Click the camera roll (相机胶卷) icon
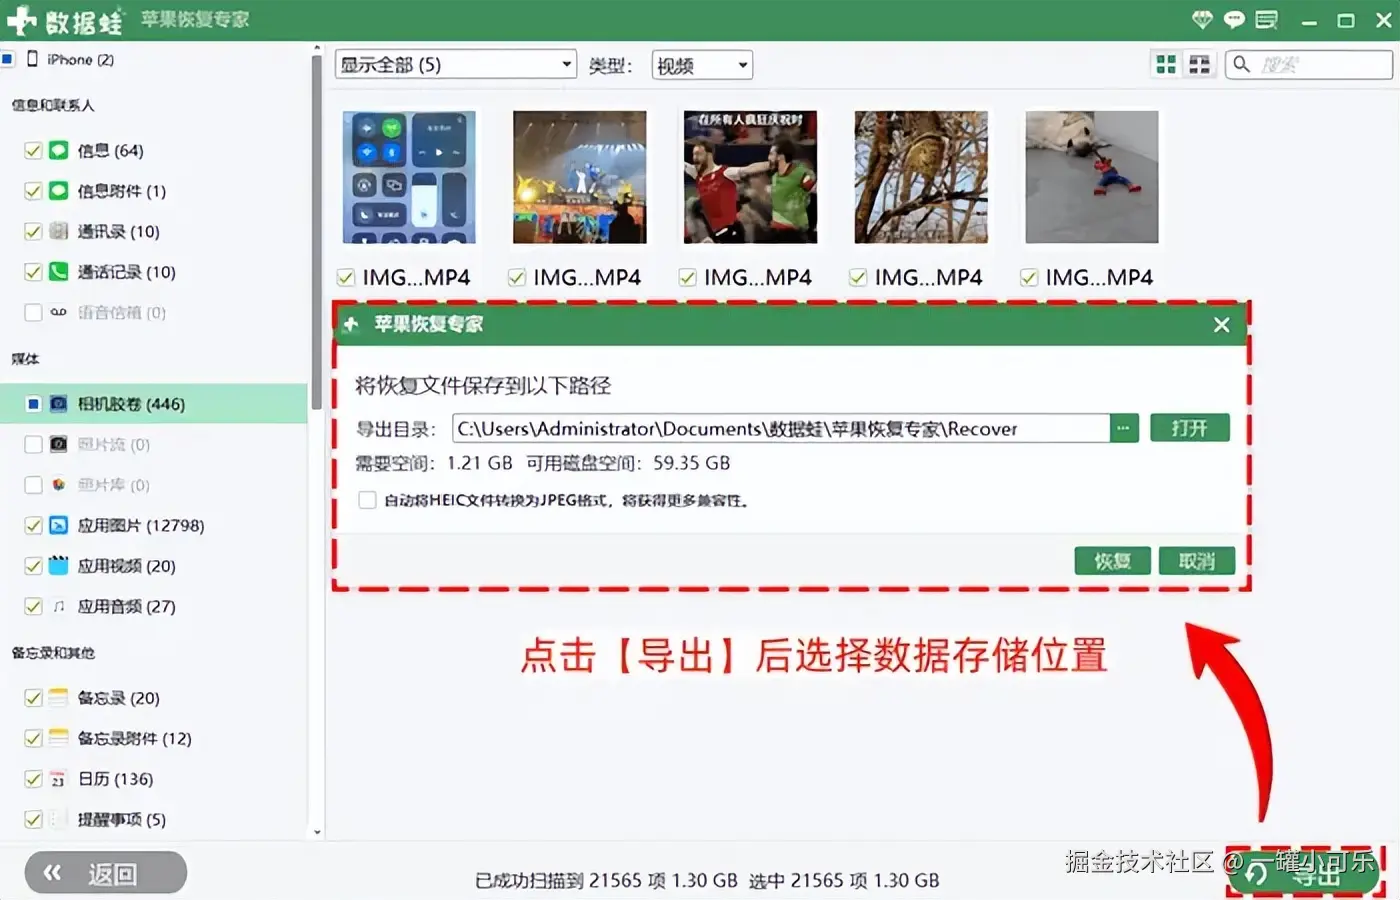 pyautogui.click(x=59, y=404)
